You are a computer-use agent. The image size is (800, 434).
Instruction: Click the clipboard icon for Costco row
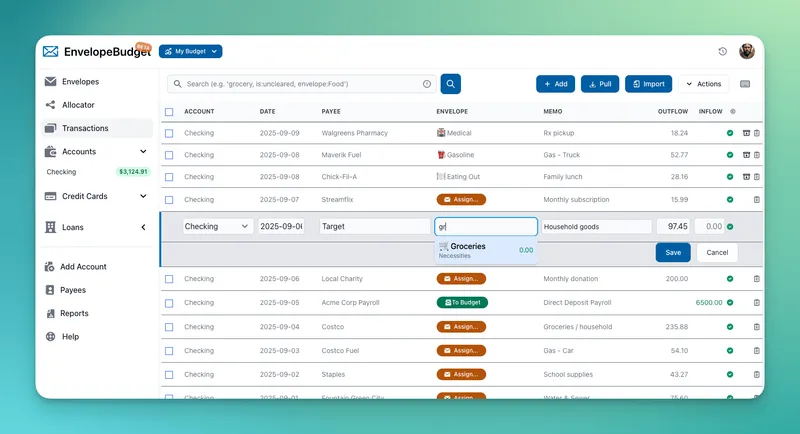click(757, 327)
